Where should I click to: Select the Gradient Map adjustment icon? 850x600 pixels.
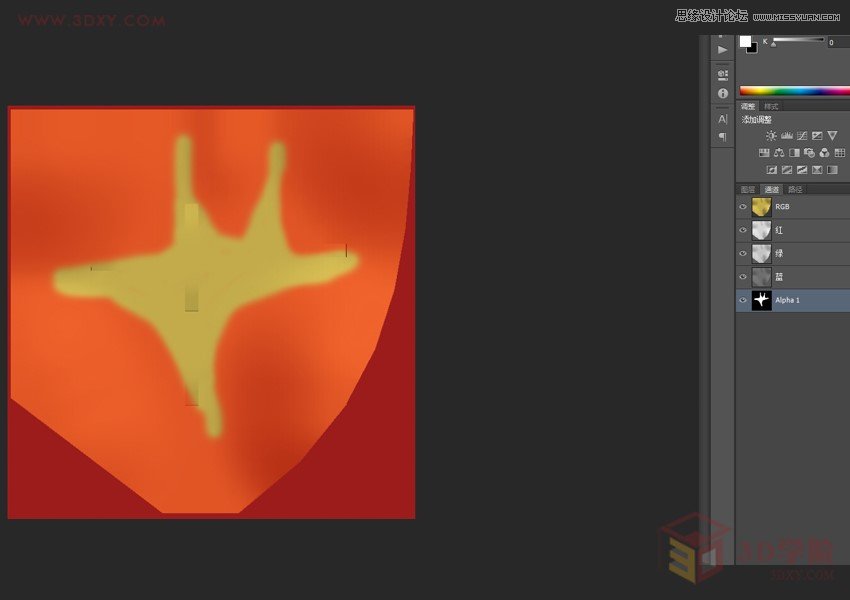point(817,168)
